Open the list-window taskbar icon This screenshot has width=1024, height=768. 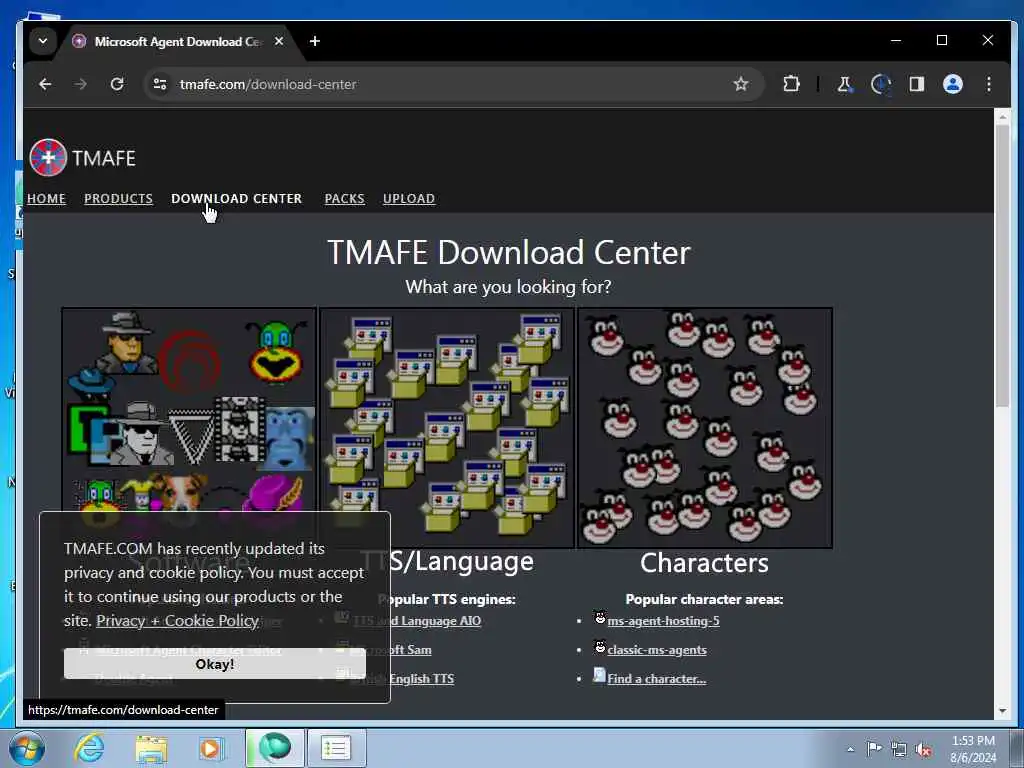336,748
